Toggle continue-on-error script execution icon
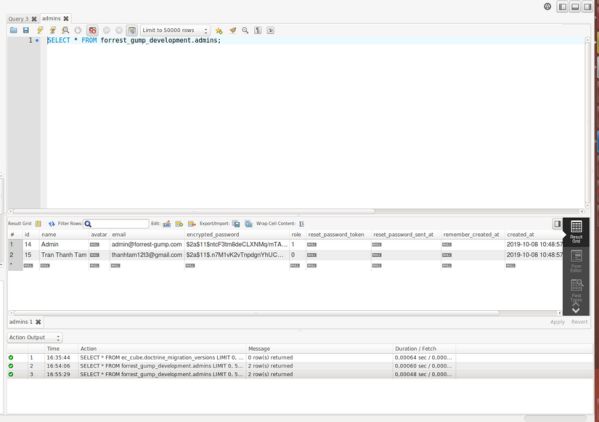 pyautogui.click(x=92, y=30)
